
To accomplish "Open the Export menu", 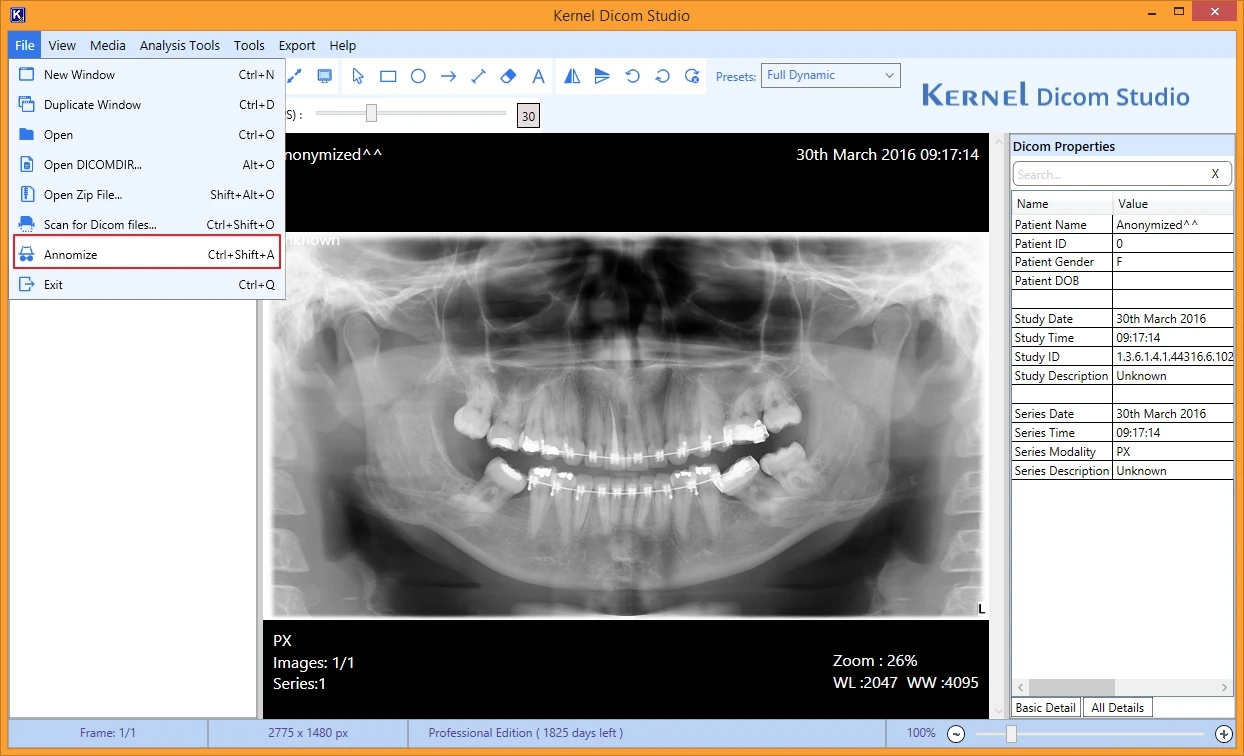I will tap(297, 46).
